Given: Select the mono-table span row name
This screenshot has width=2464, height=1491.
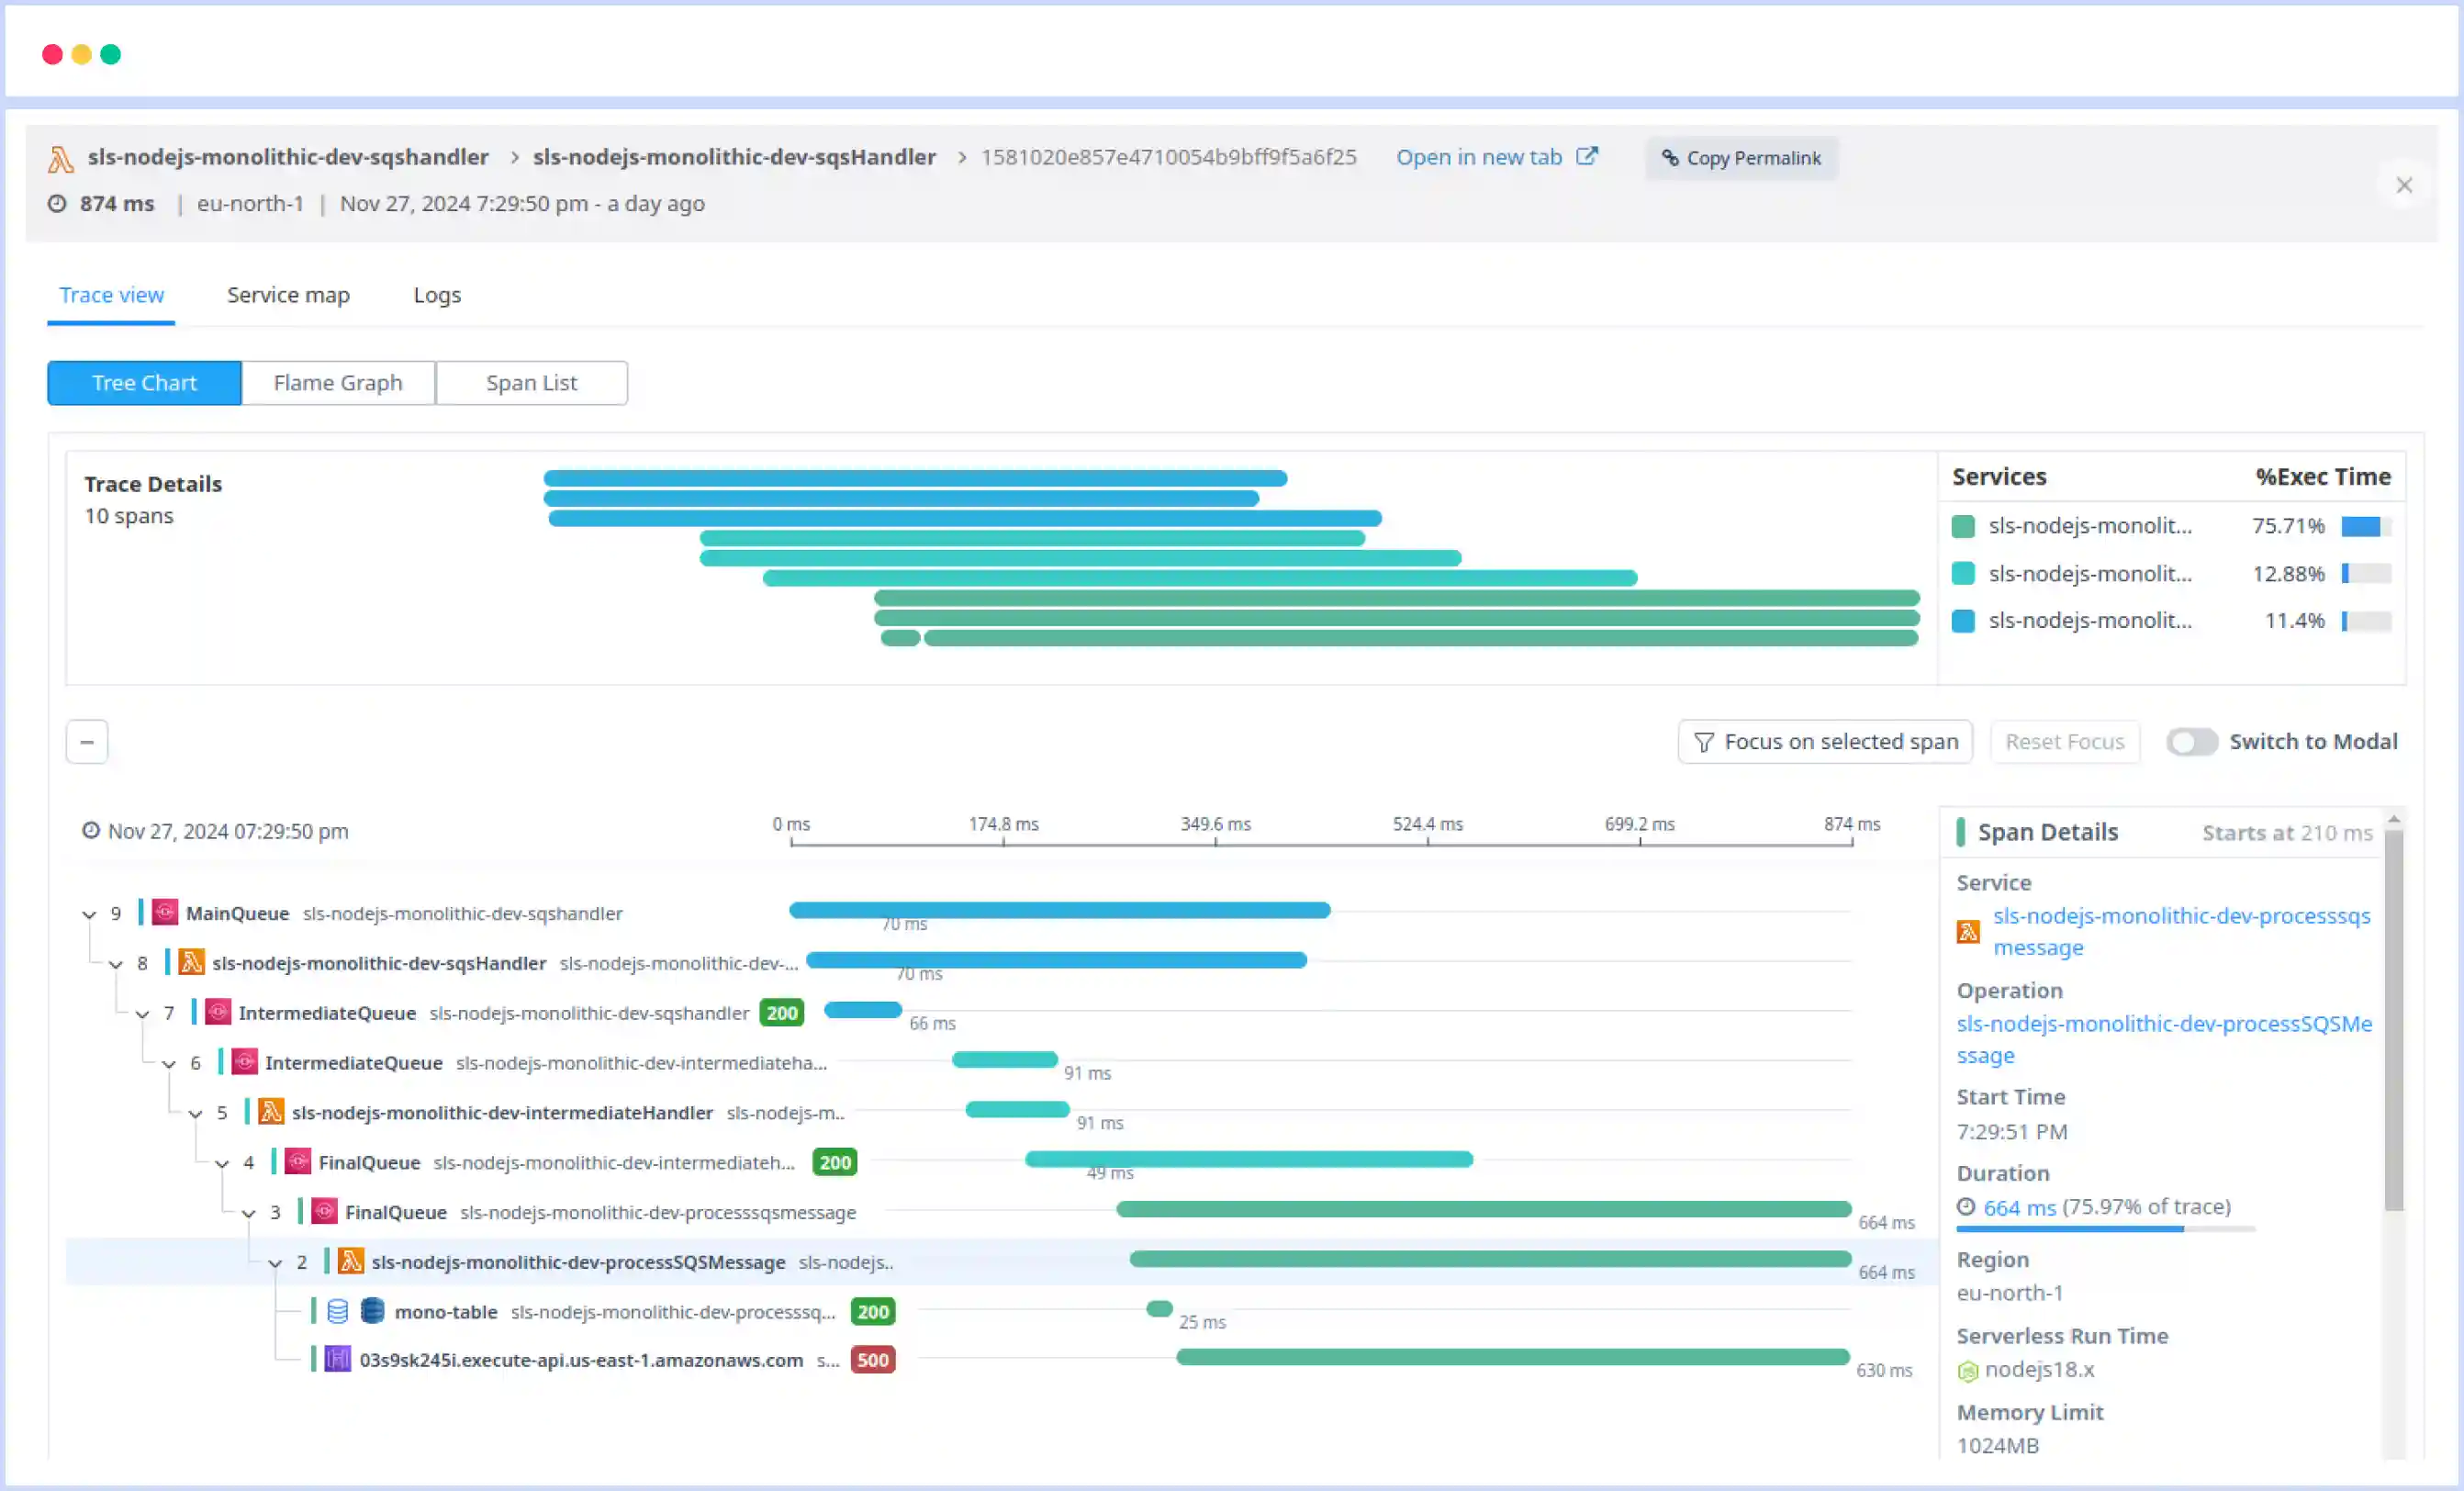Looking at the screenshot, I should [x=446, y=1311].
